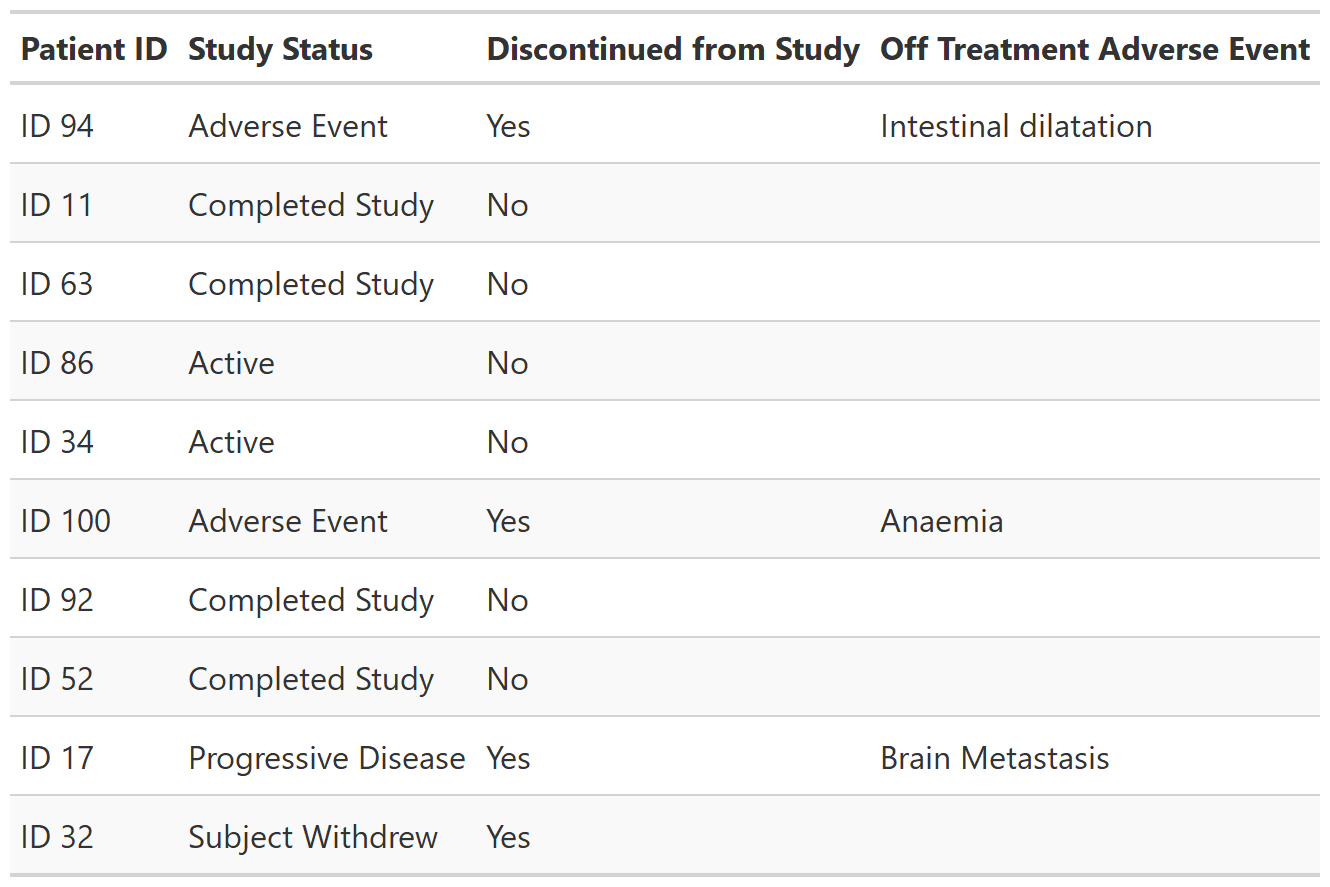Image resolution: width=1330 pixels, height=887 pixels.
Task: Click the Intestinal dilatation adverse event cell
Action: (1016, 126)
